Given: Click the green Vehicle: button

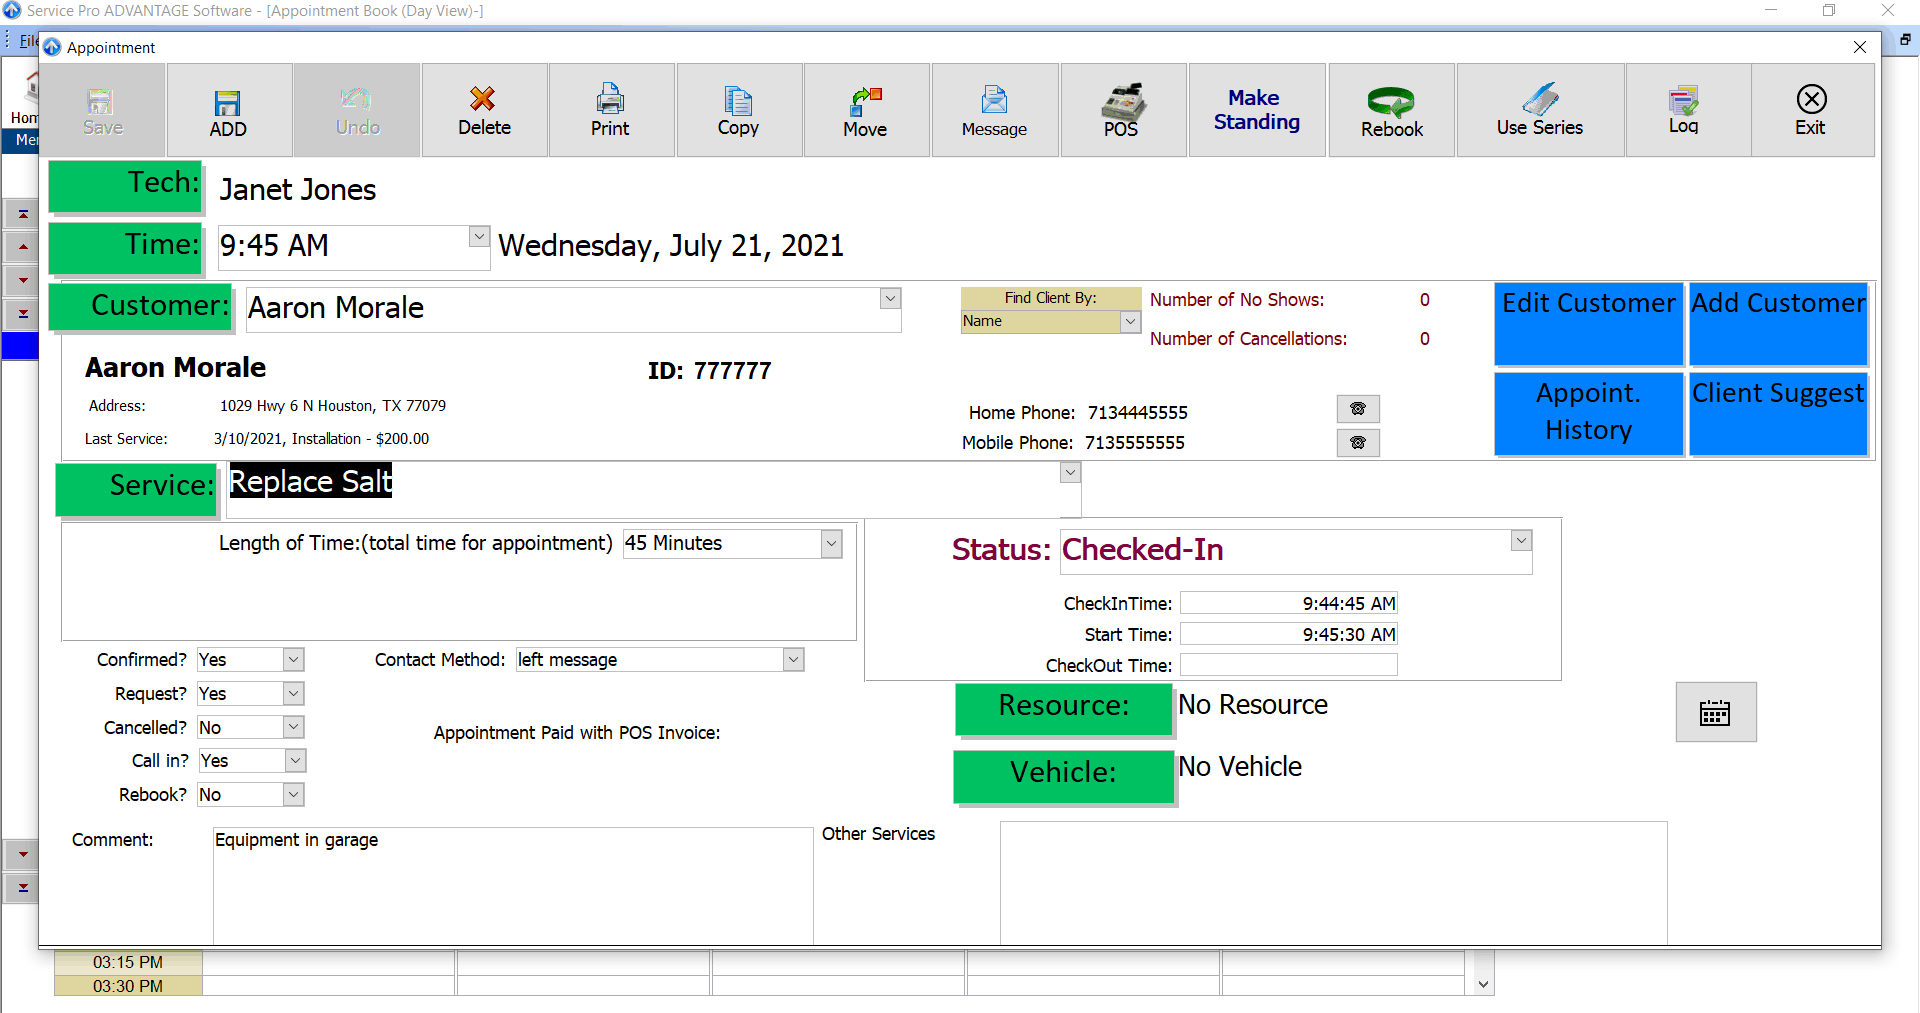Looking at the screenshot, I should [x=1064, y=776].
